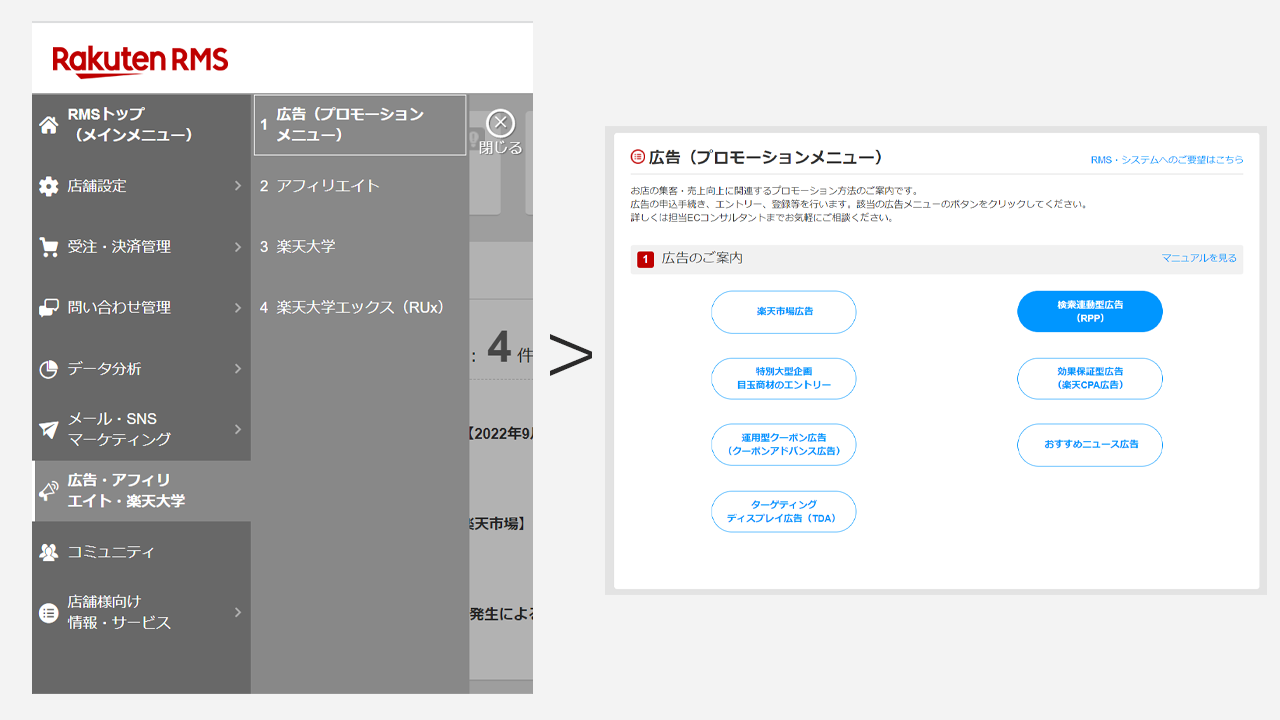Click the people icon for コミュニティ
The width and height of the screenshot is (1280, 720).
tap(48, 552)
